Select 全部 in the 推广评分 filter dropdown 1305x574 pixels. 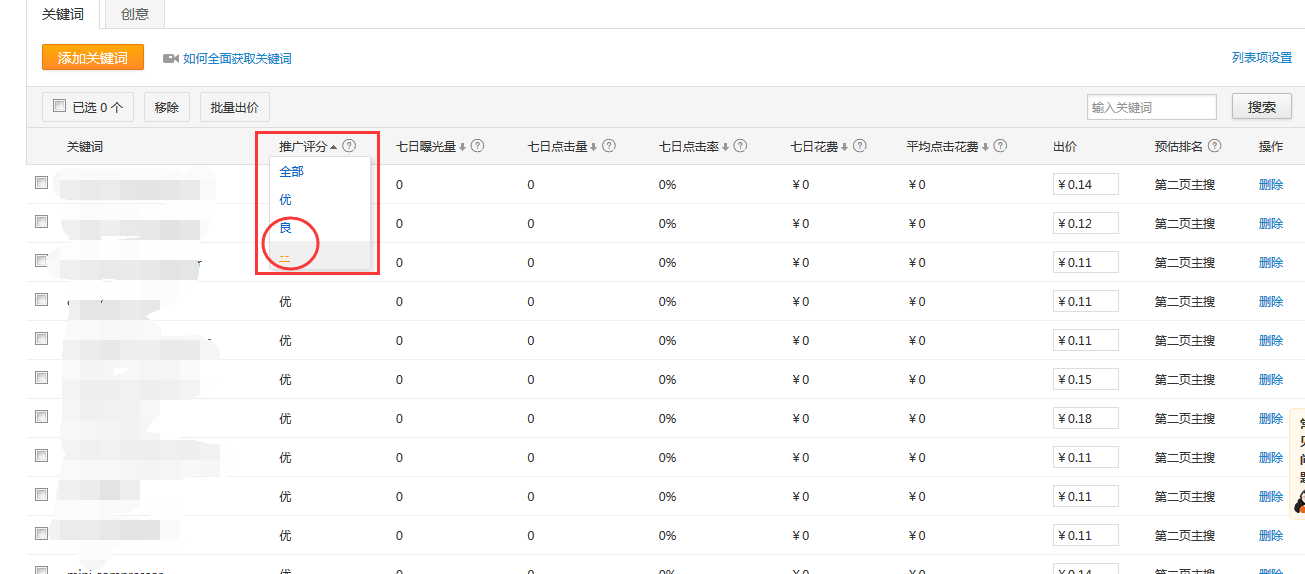pyautogui.click(x=291, y=172)
